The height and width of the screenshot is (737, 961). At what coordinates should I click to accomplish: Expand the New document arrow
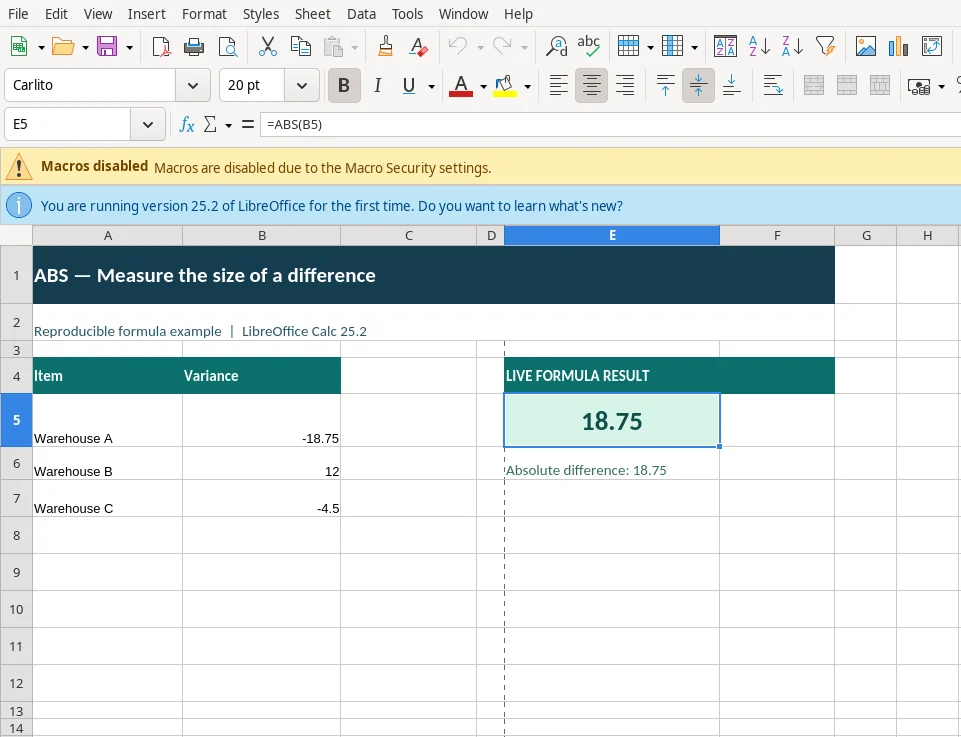pyautogui.click(x=41, y=47)
